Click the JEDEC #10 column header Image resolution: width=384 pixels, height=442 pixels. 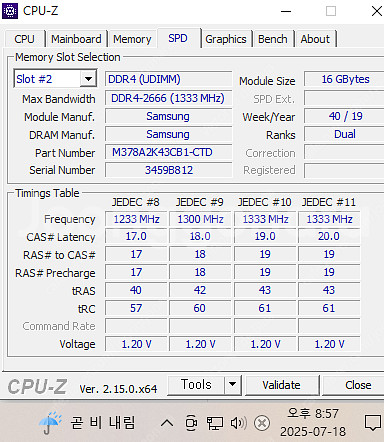(x=265, y=202)
